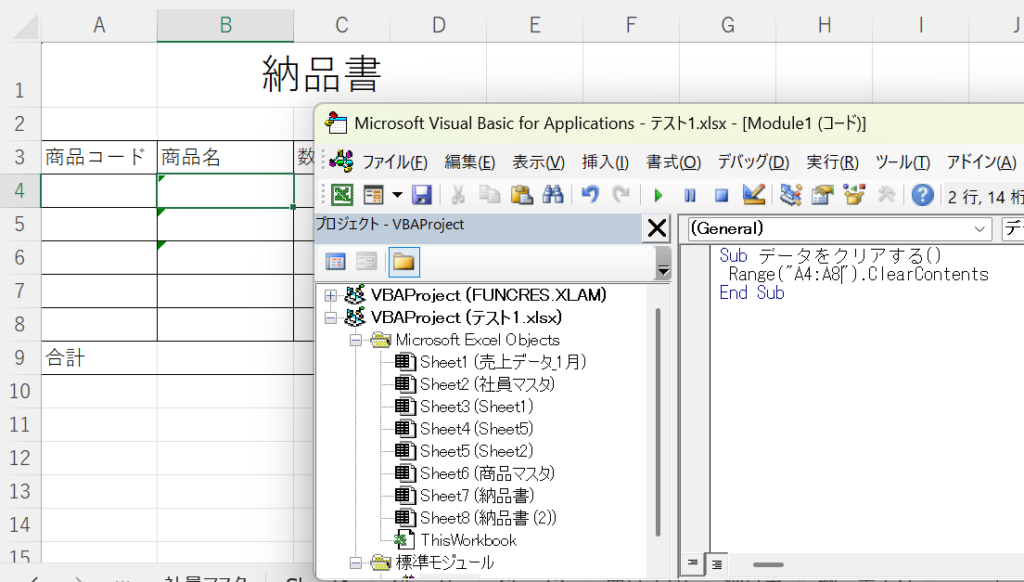
Task: Open the Properties Window toolbar icon
Action: tap(821, 196)
